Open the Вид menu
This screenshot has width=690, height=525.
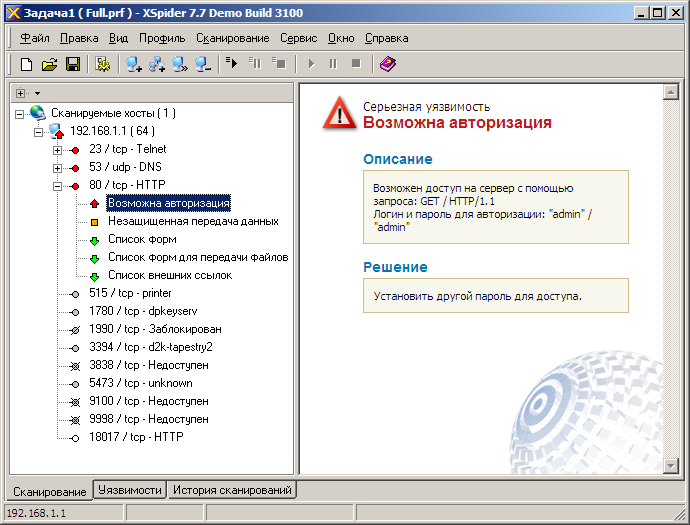(118, 38)
